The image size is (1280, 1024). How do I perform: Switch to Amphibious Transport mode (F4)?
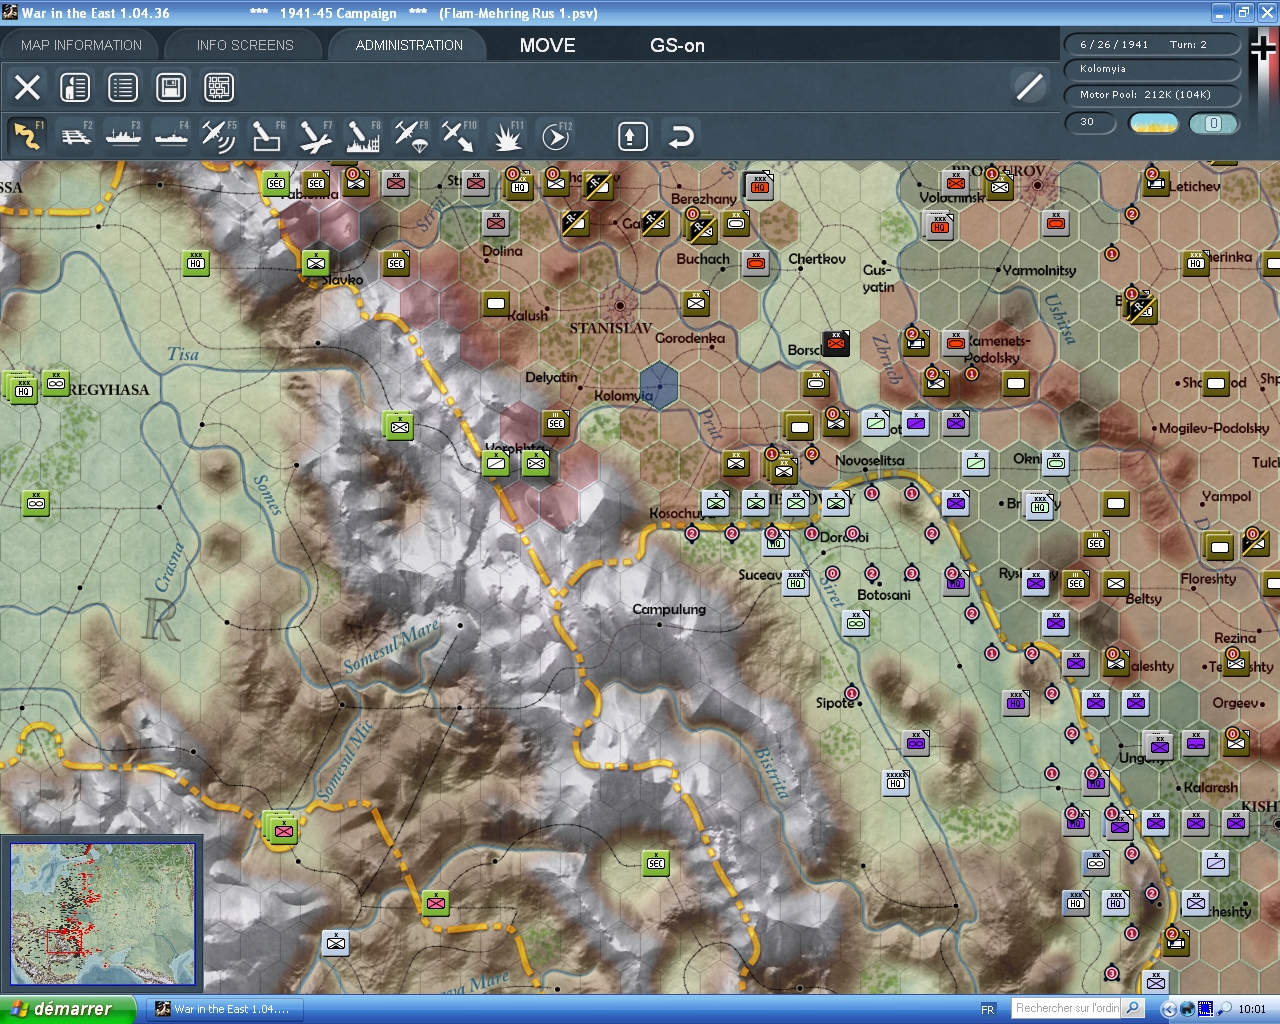172,135
